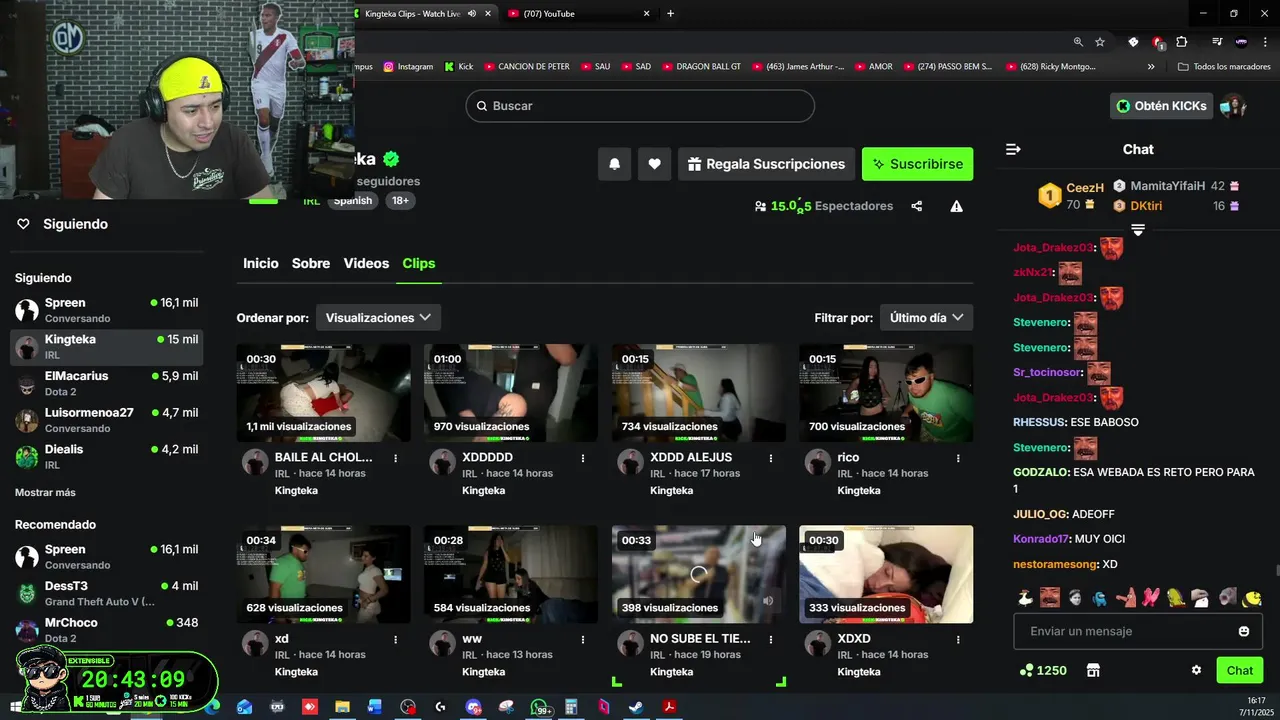Screen dimensions: 1280x720
Task: Click the 18+ tag badge
Action: (400, 200)
